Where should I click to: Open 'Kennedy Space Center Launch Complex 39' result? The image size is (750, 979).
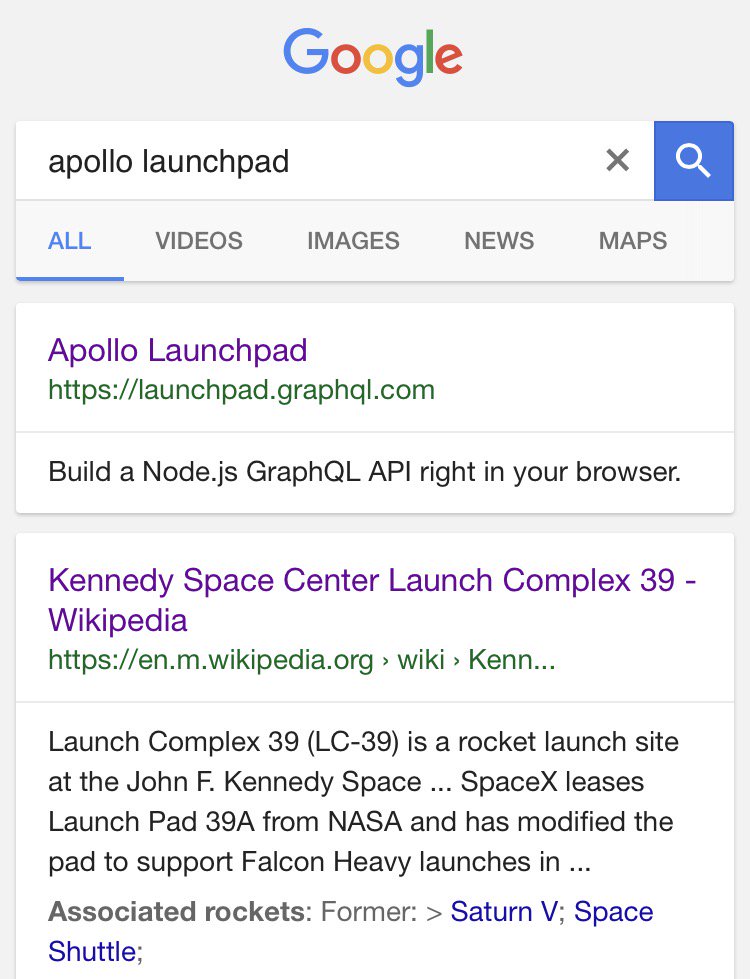(372, 600)
